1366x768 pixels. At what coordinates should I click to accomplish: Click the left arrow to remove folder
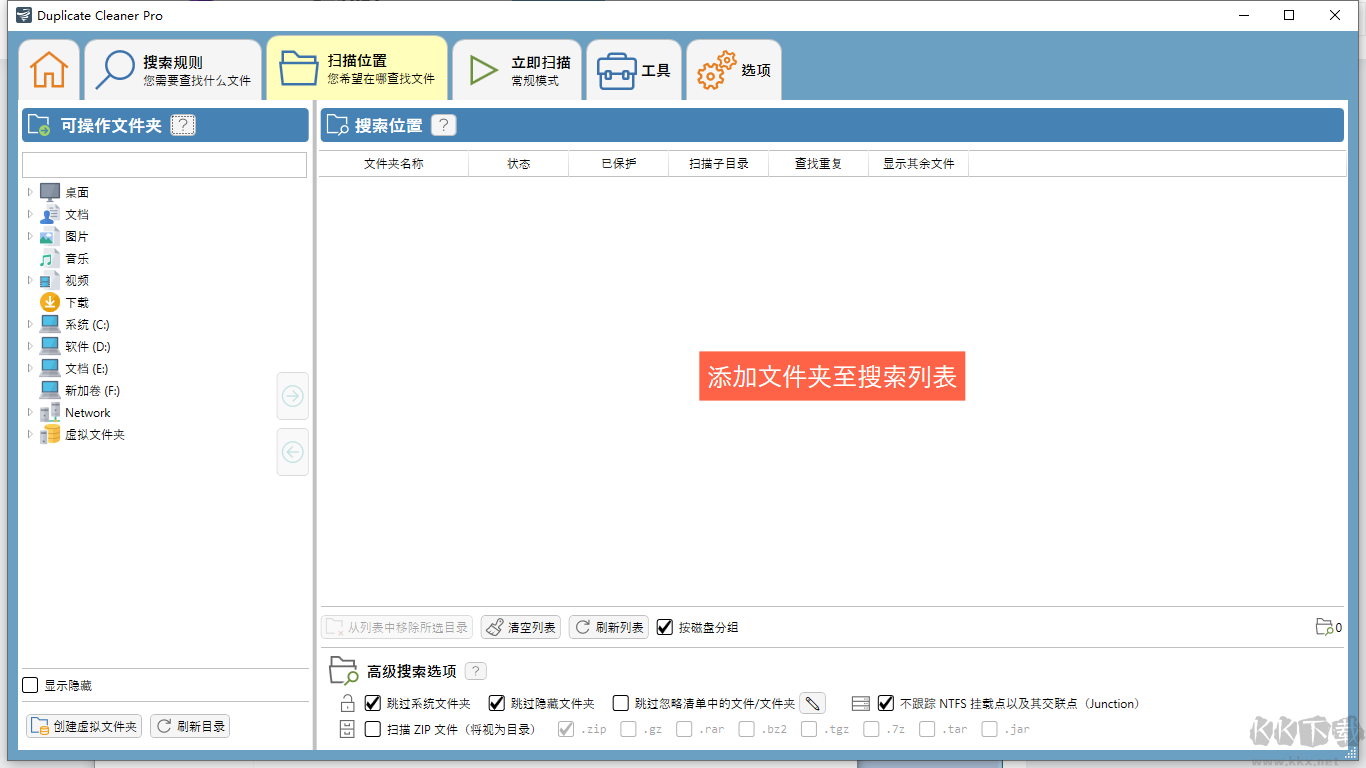click(292, 452)
